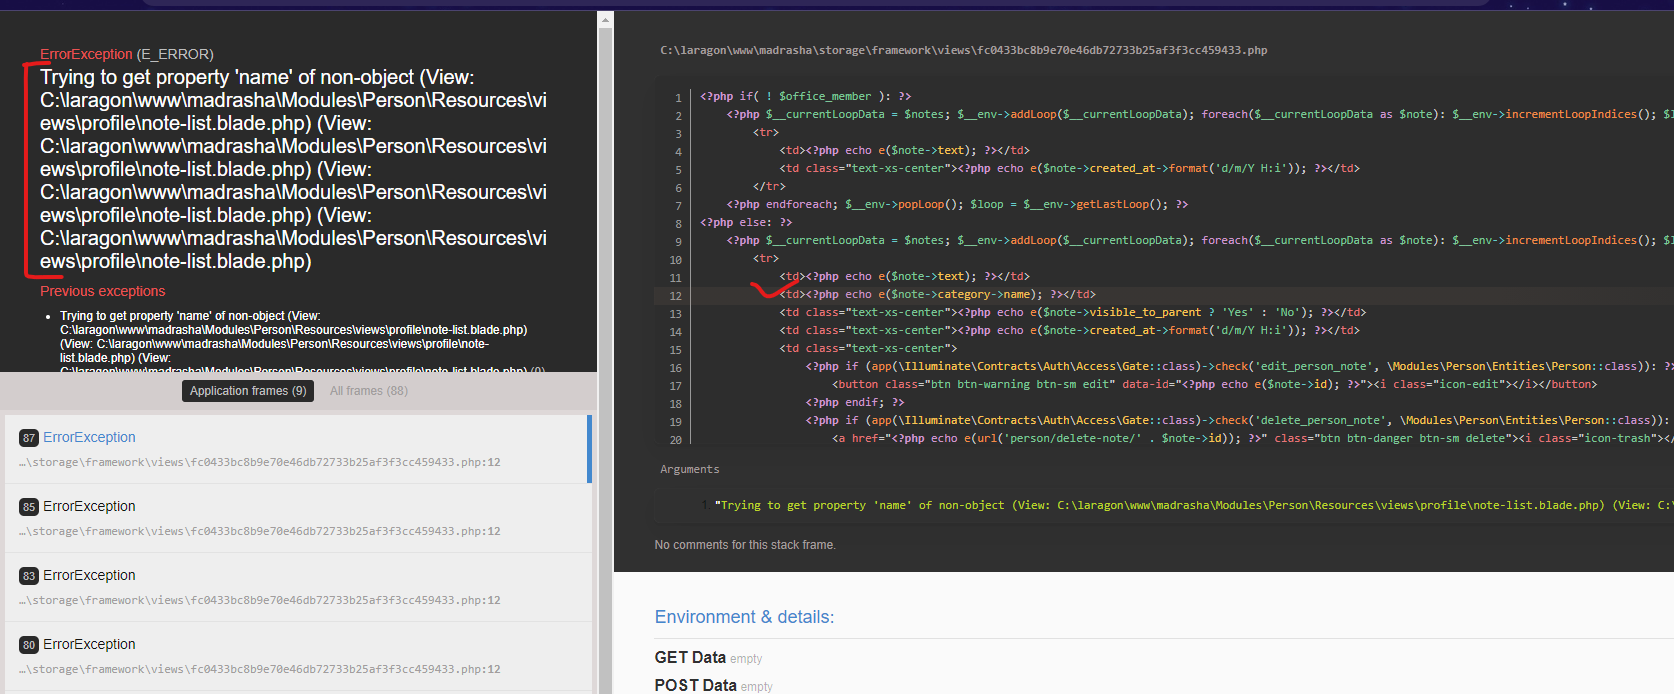Click frame number badge 87

[x=29, y=438]
